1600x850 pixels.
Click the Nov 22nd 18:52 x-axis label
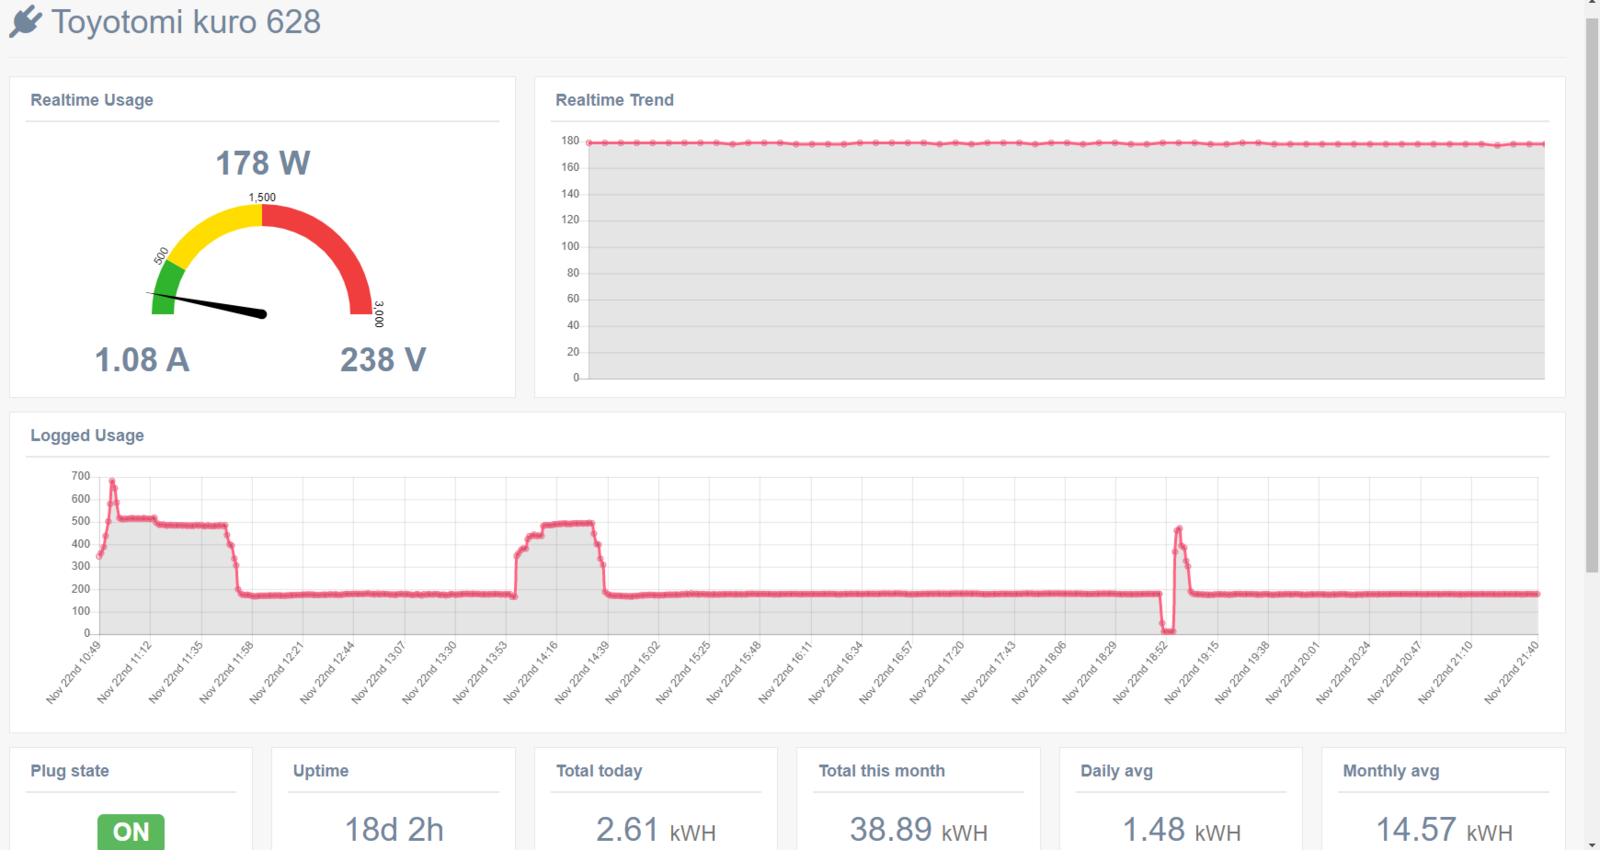(x=1141, y=672)
